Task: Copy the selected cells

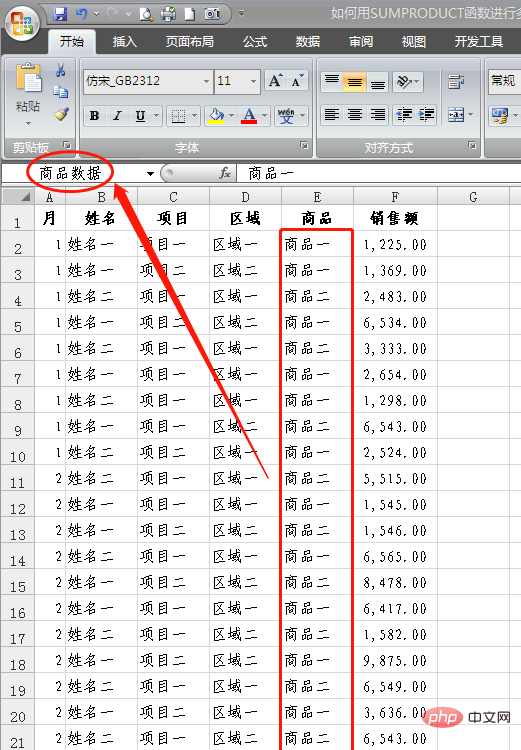Action: (x=61, y=91)
